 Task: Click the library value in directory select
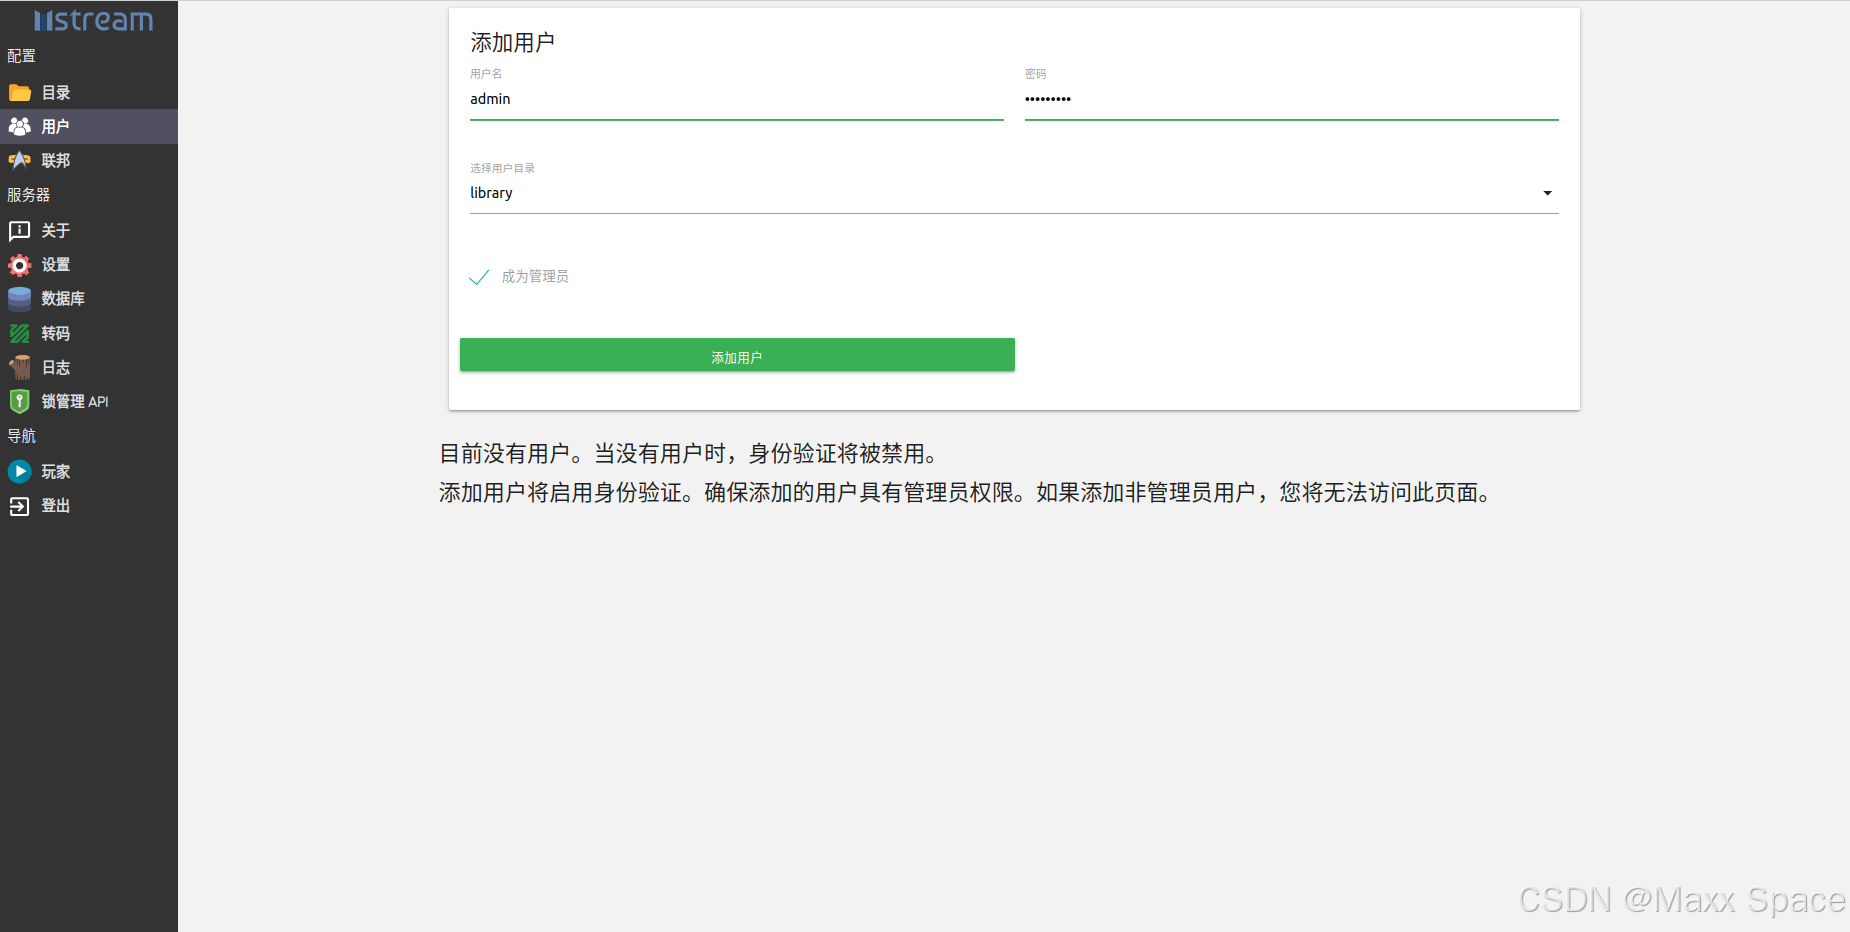pos(491,193)
